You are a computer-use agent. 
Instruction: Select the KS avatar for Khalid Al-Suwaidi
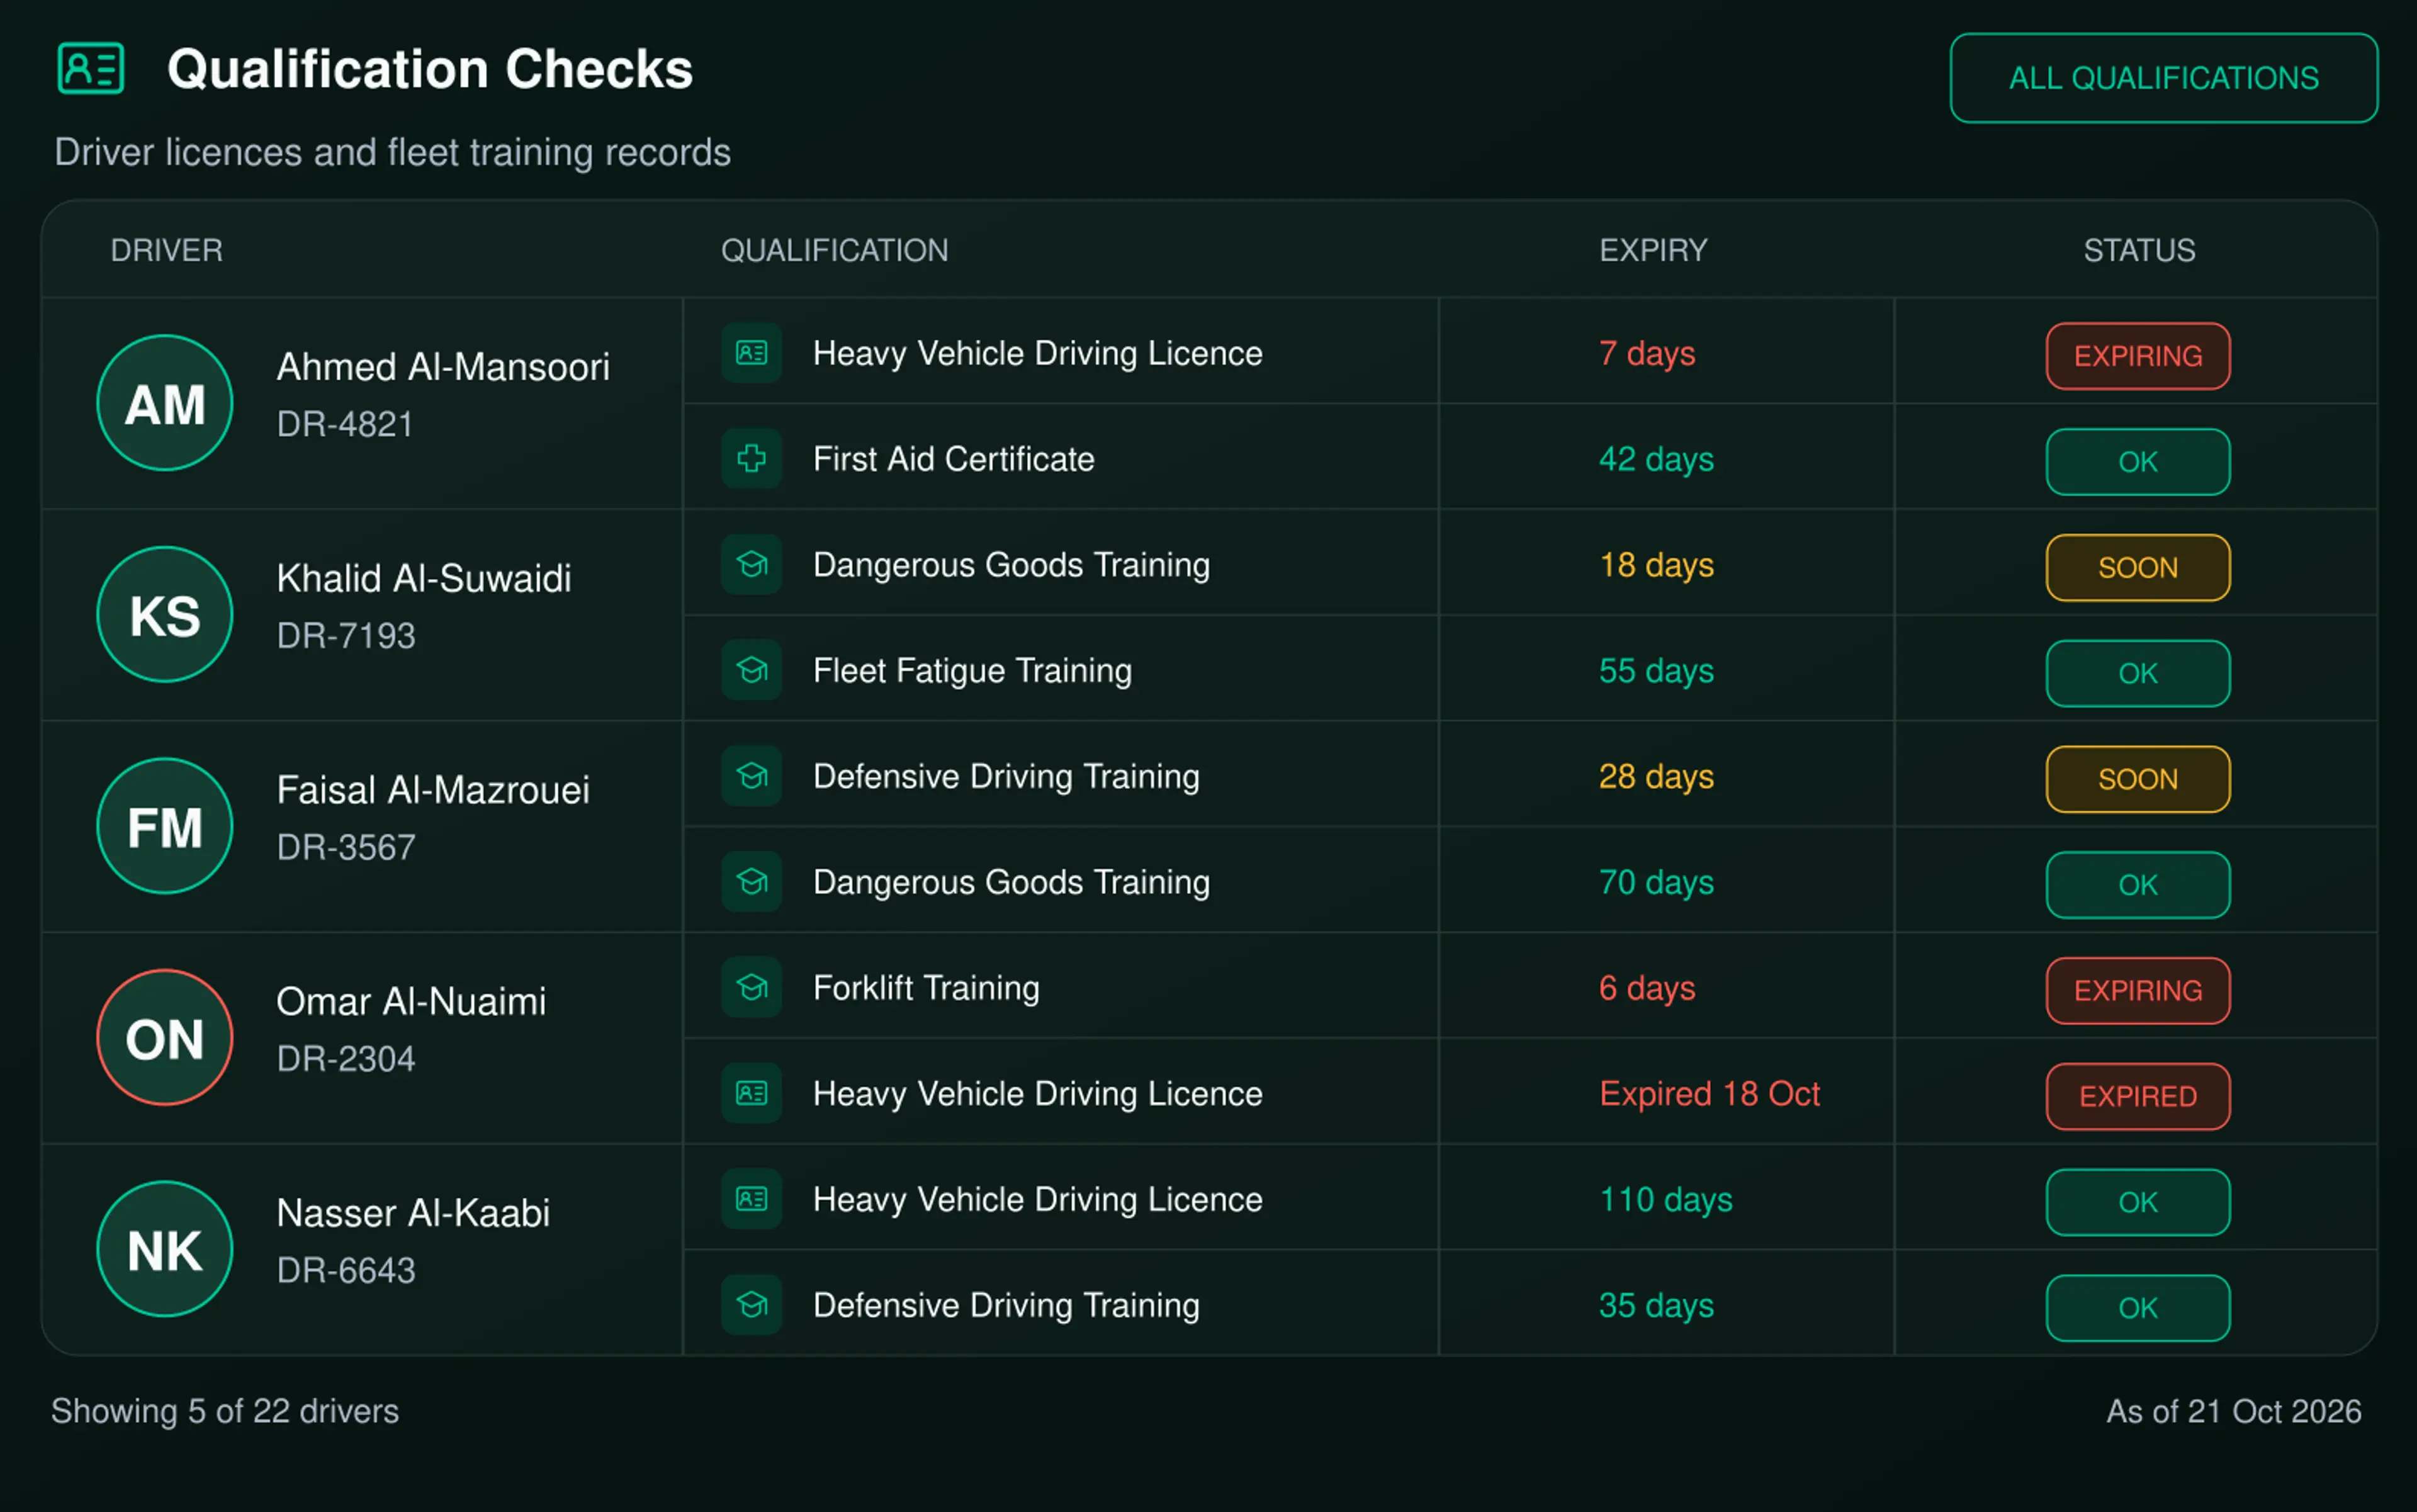pyautogui.click(x=165, y=615)
